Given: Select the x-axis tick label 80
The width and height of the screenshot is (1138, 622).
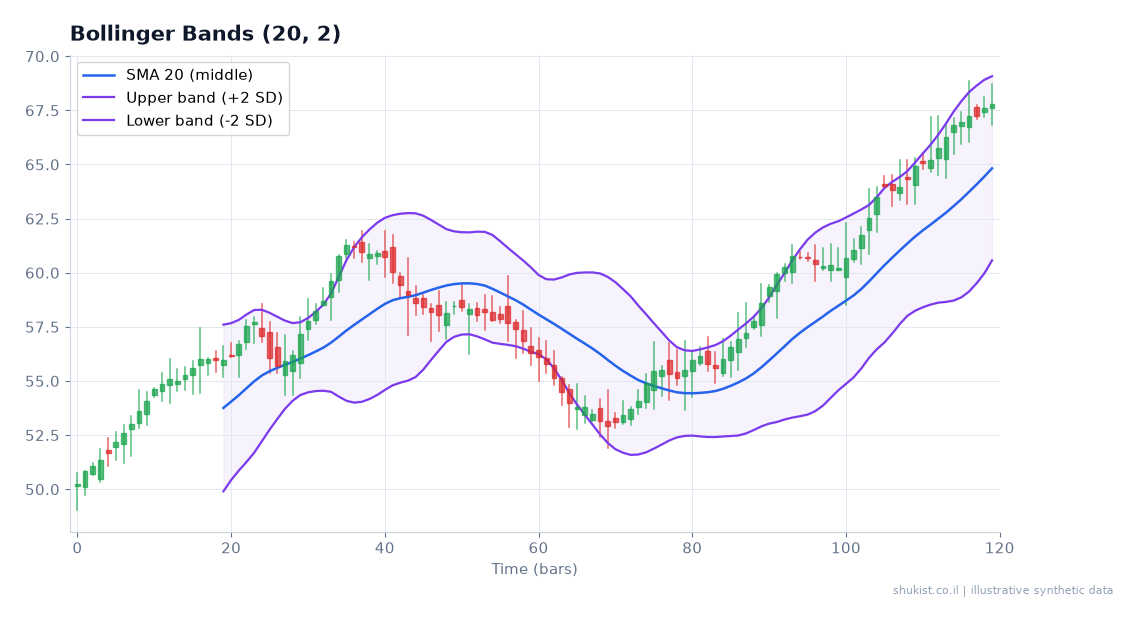Looking at the screenshot, I should pos(692,549).
